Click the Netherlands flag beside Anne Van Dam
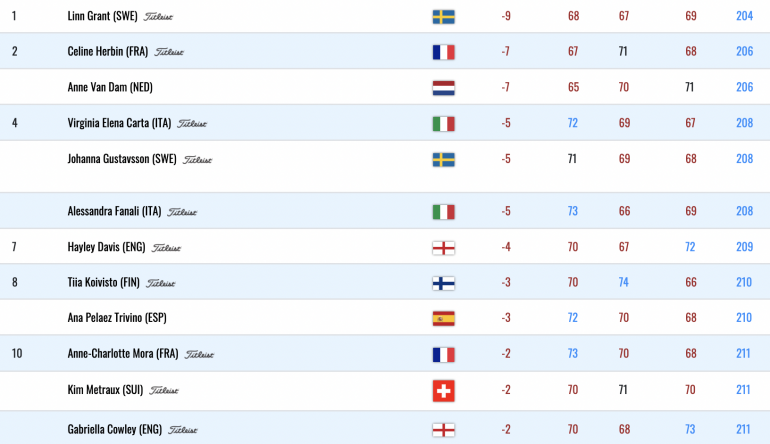770x444 pixels. tap(443, 88)
